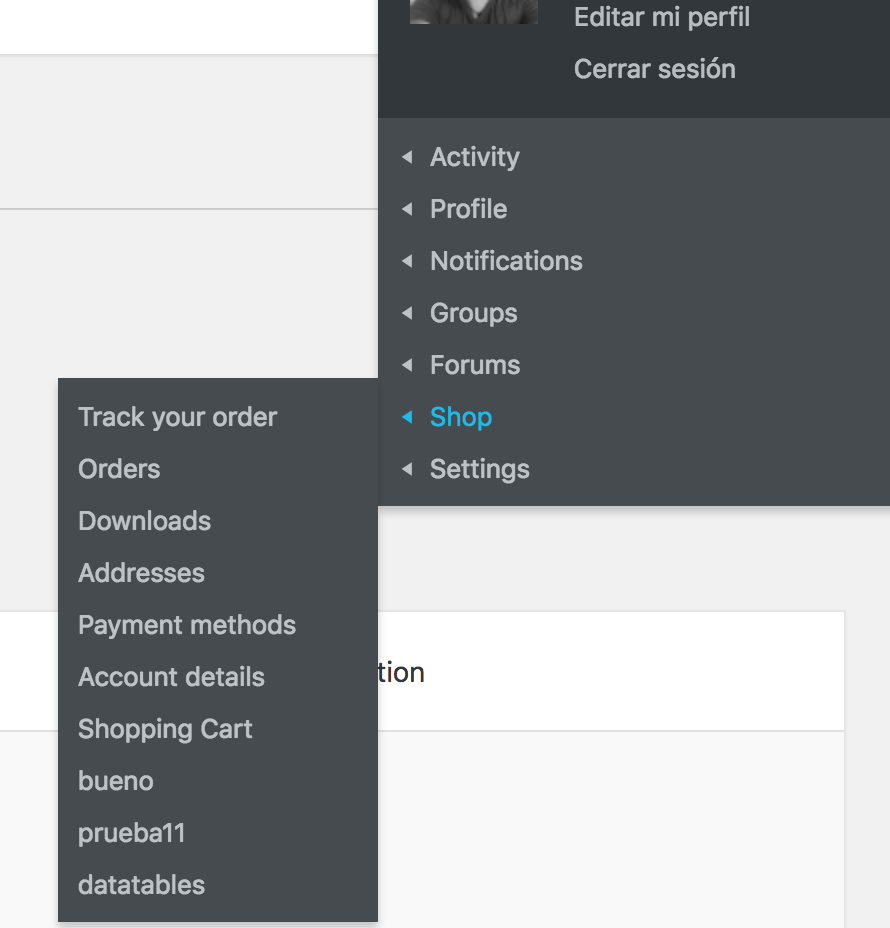
Task: Open the Settings menu item
Action: tap(479, 469)
